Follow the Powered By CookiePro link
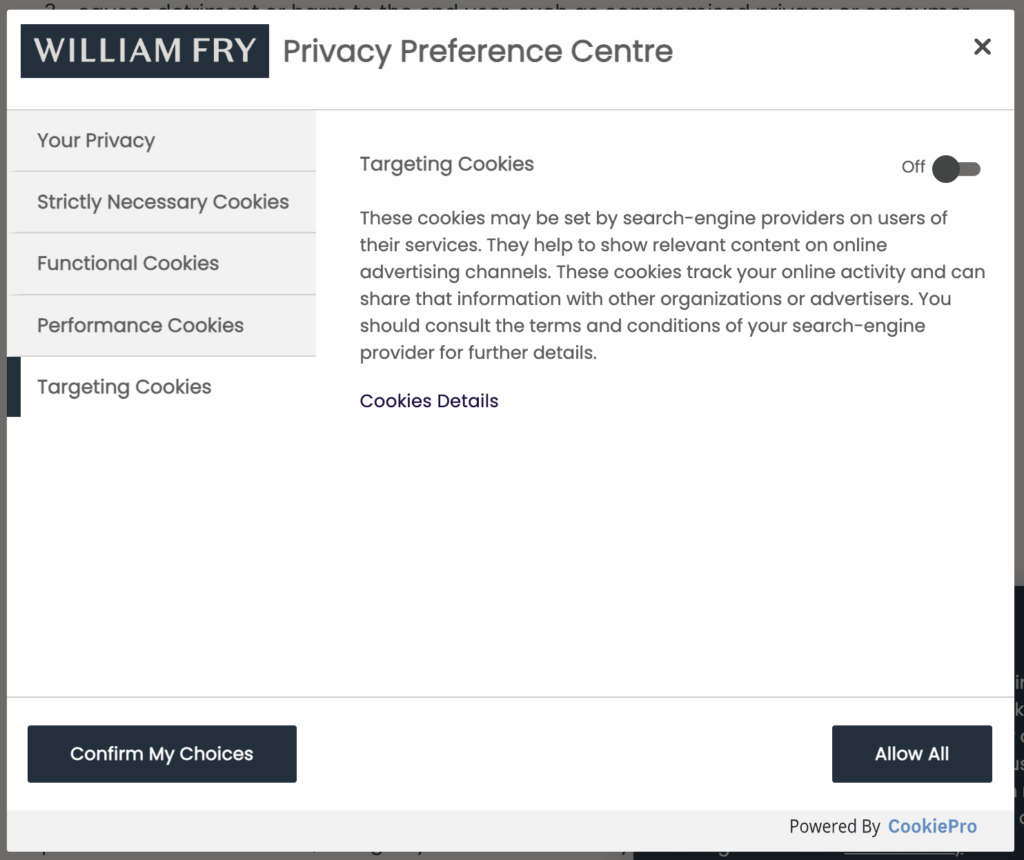The height and width of the screenshot is (860, 1024). 883,826
